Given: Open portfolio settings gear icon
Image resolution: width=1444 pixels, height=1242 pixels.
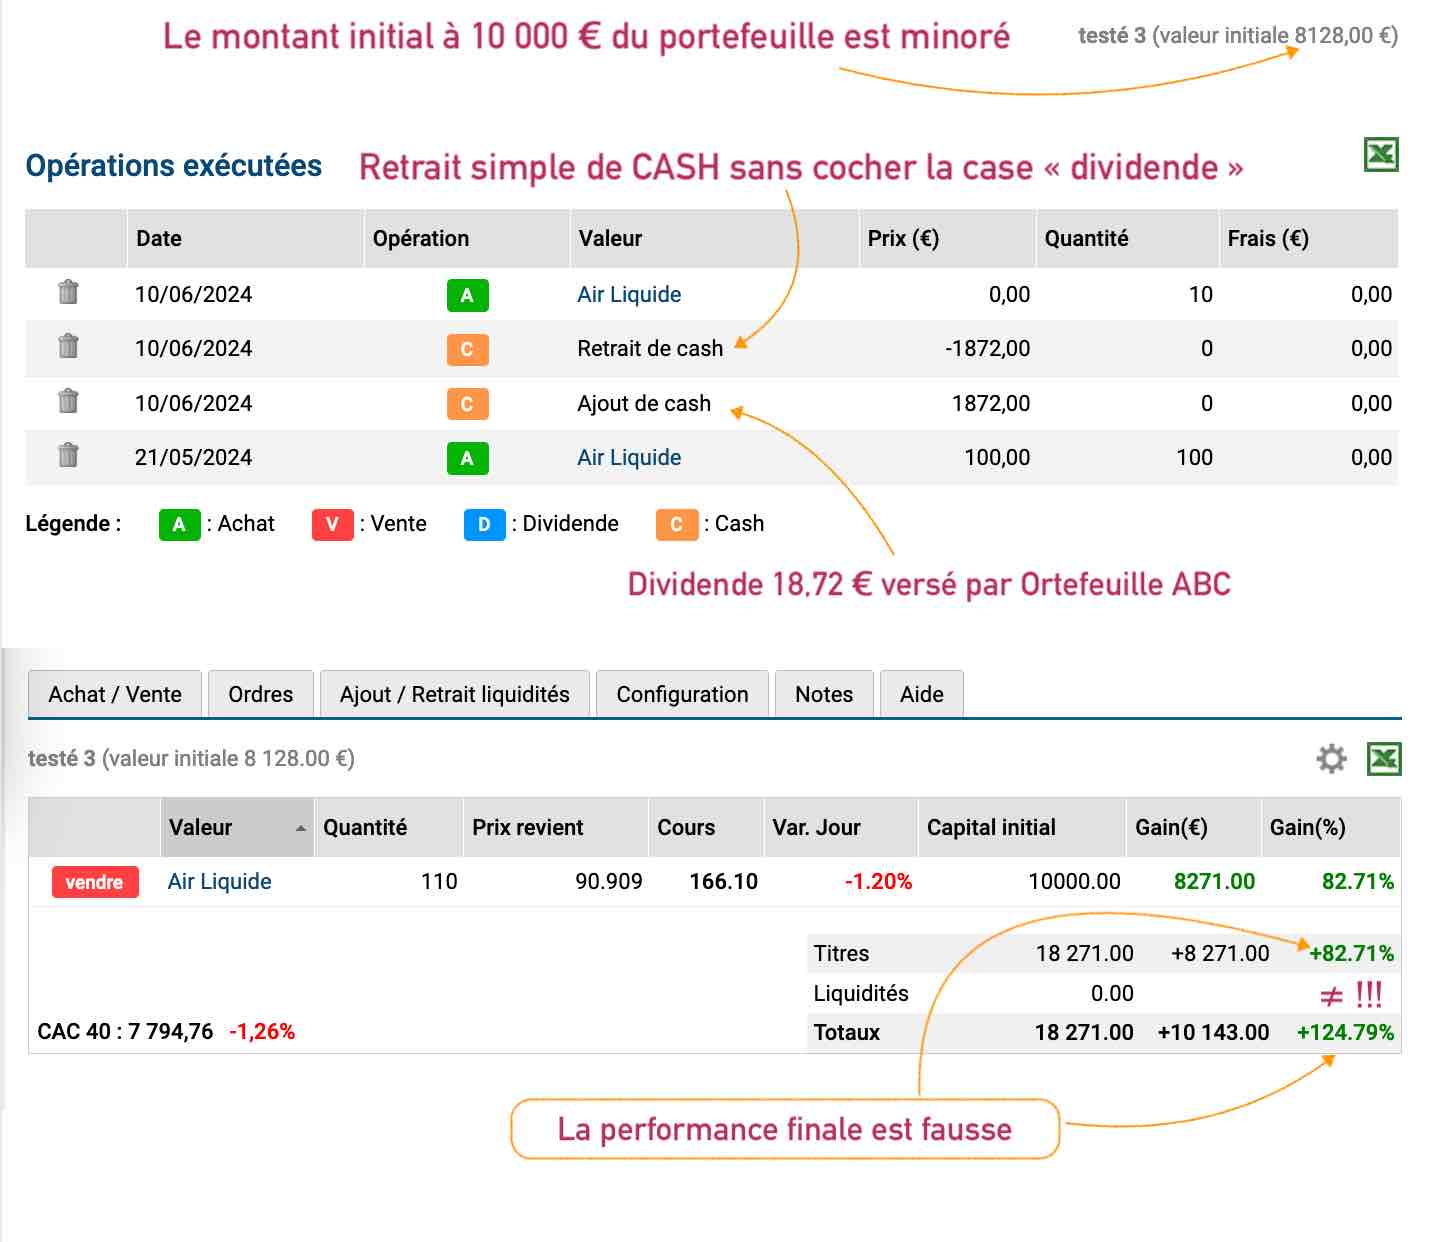Looking at the screenshot, I should [x=1331, y=759].
